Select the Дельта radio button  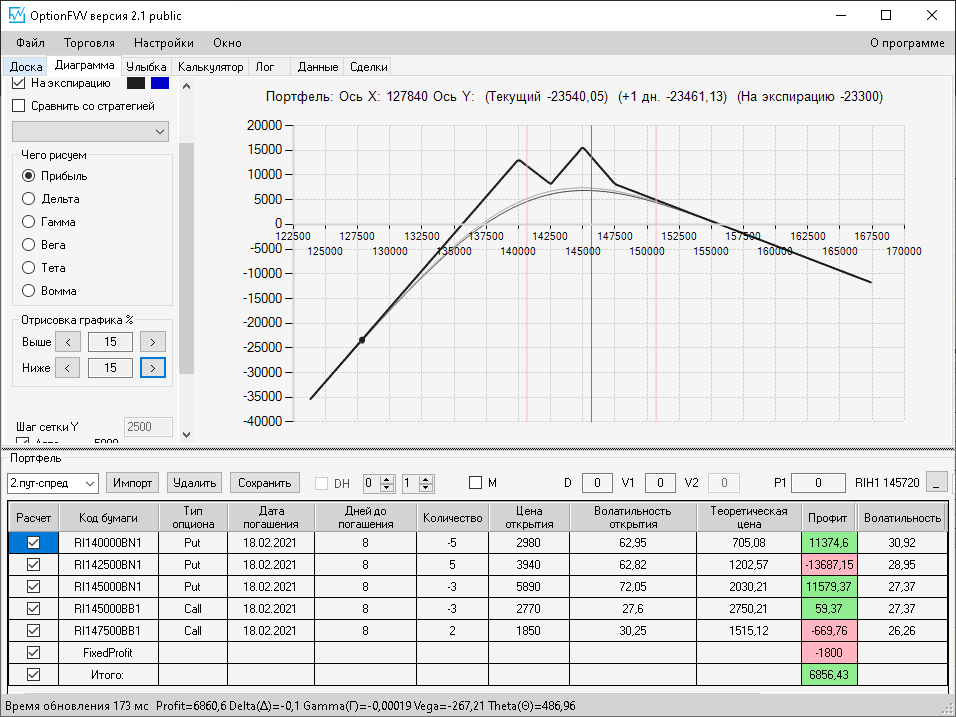(x=28, y=199)
